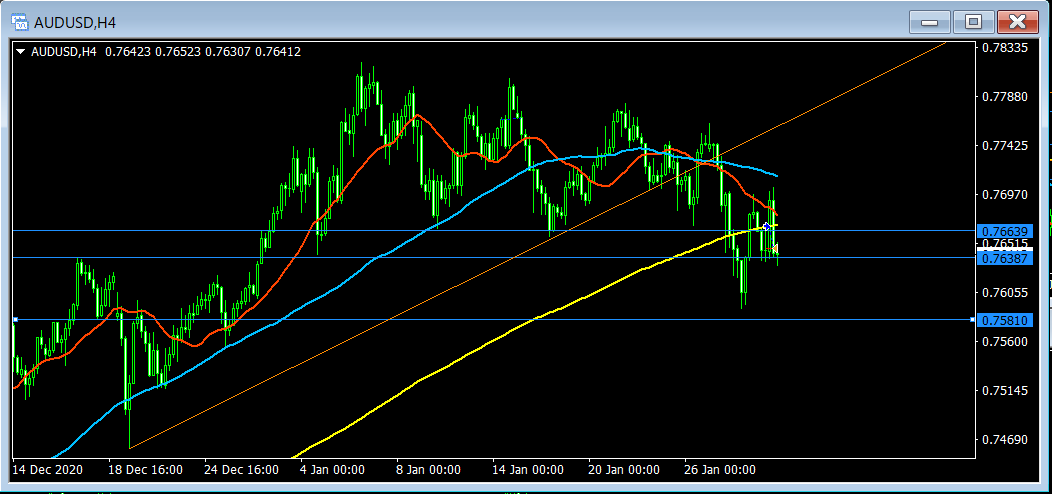
Task: Click the 0.75145 price scale label
Action: pos(1004,391)
